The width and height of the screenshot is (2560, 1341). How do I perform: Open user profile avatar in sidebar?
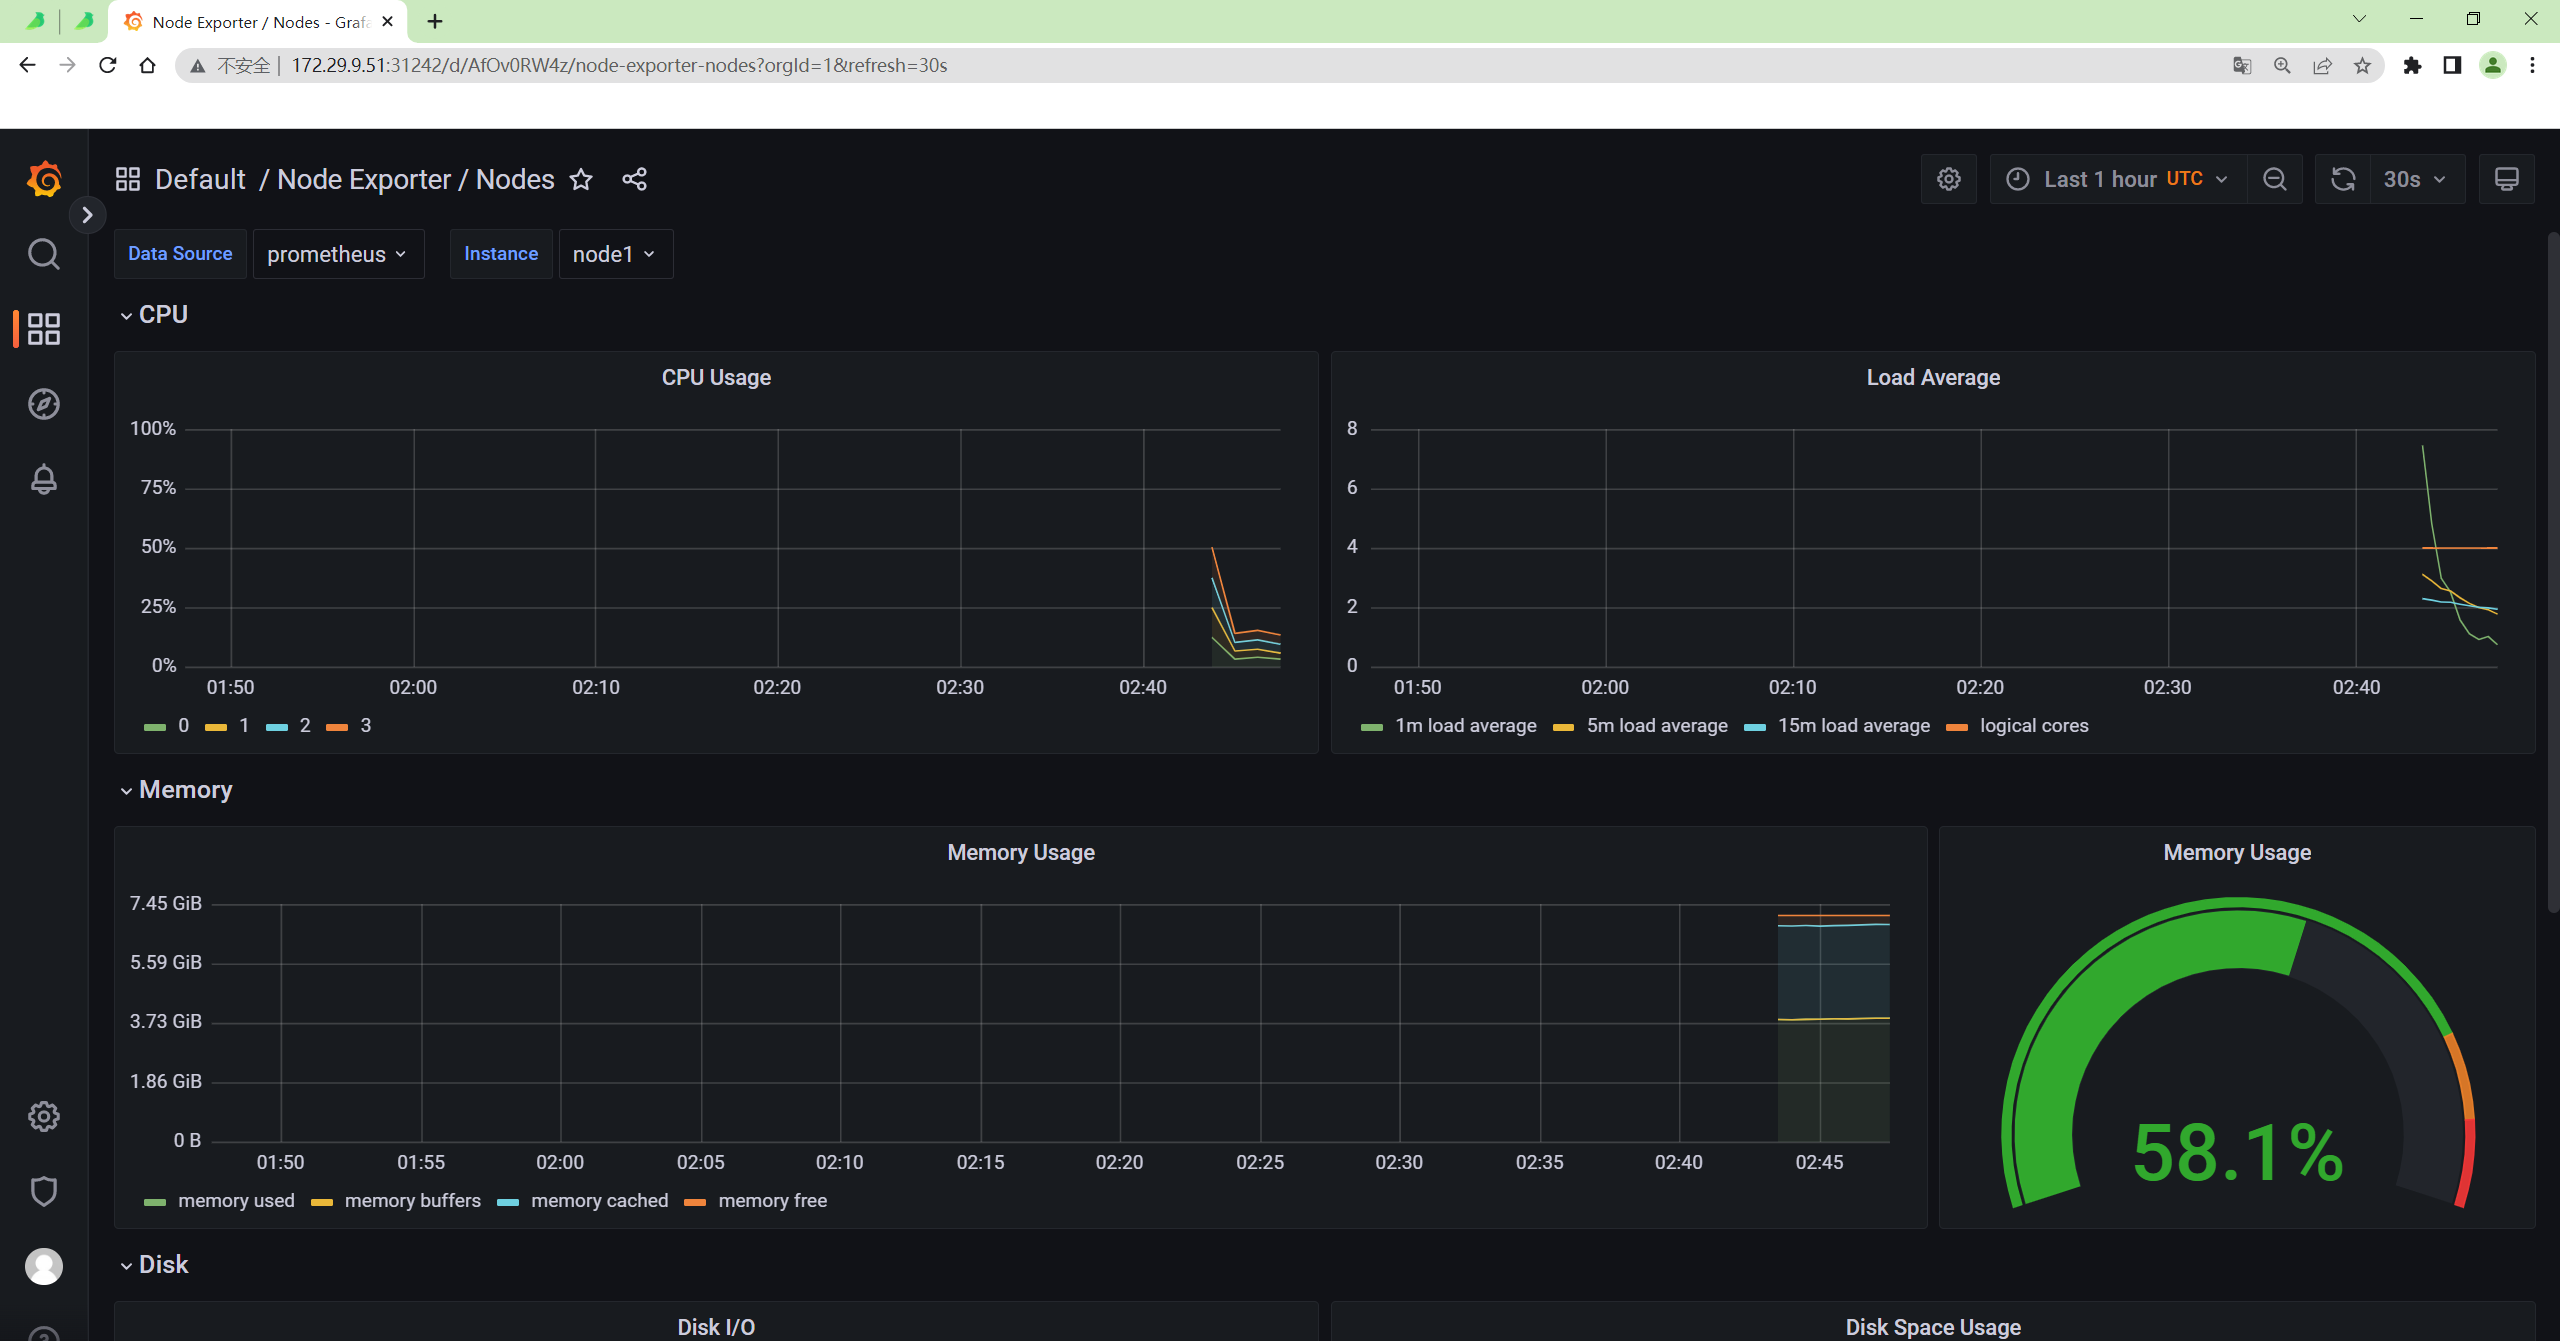tap(44, 1266)
